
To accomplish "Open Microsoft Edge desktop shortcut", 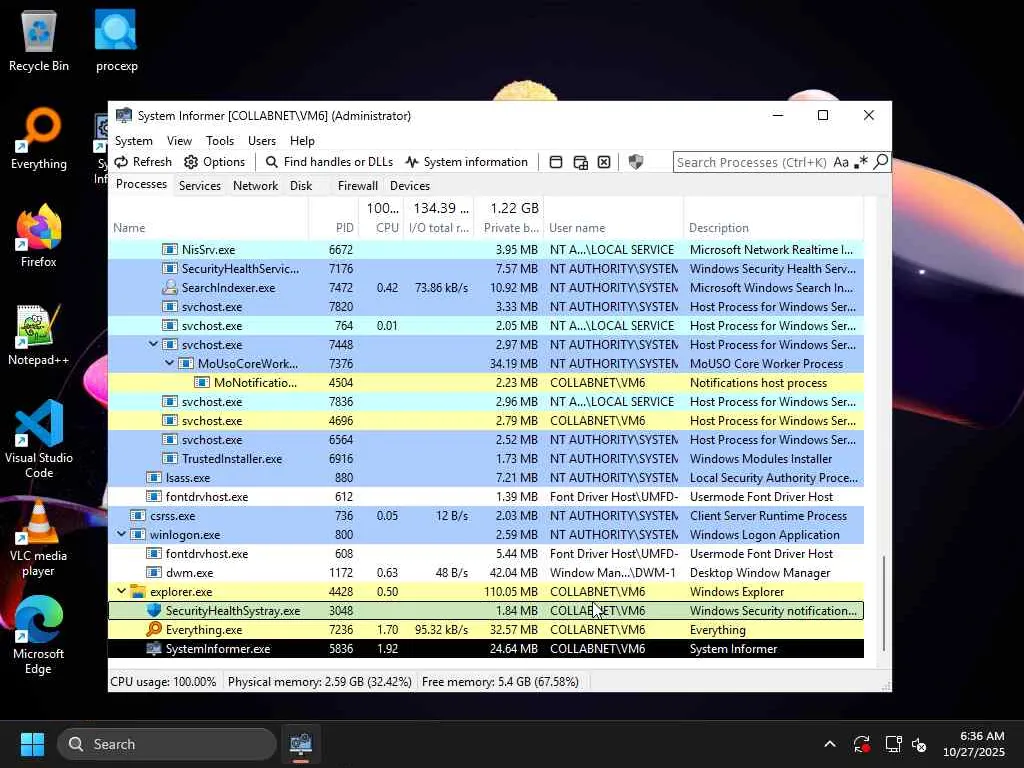I will pos(39,635).
